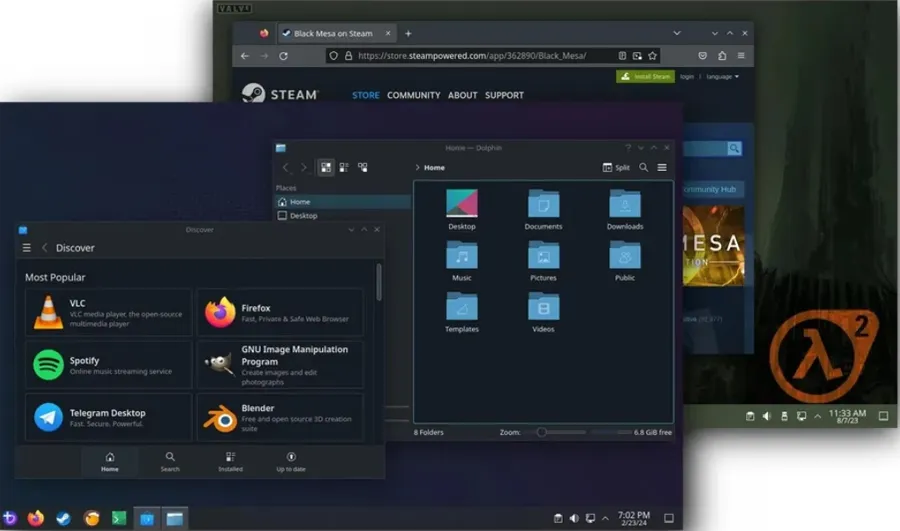This screenshot has height=531, width=900.
Task: Open Discover's hamburger sidebar menu
Action: pyautogui.click(x=26, y=247)
